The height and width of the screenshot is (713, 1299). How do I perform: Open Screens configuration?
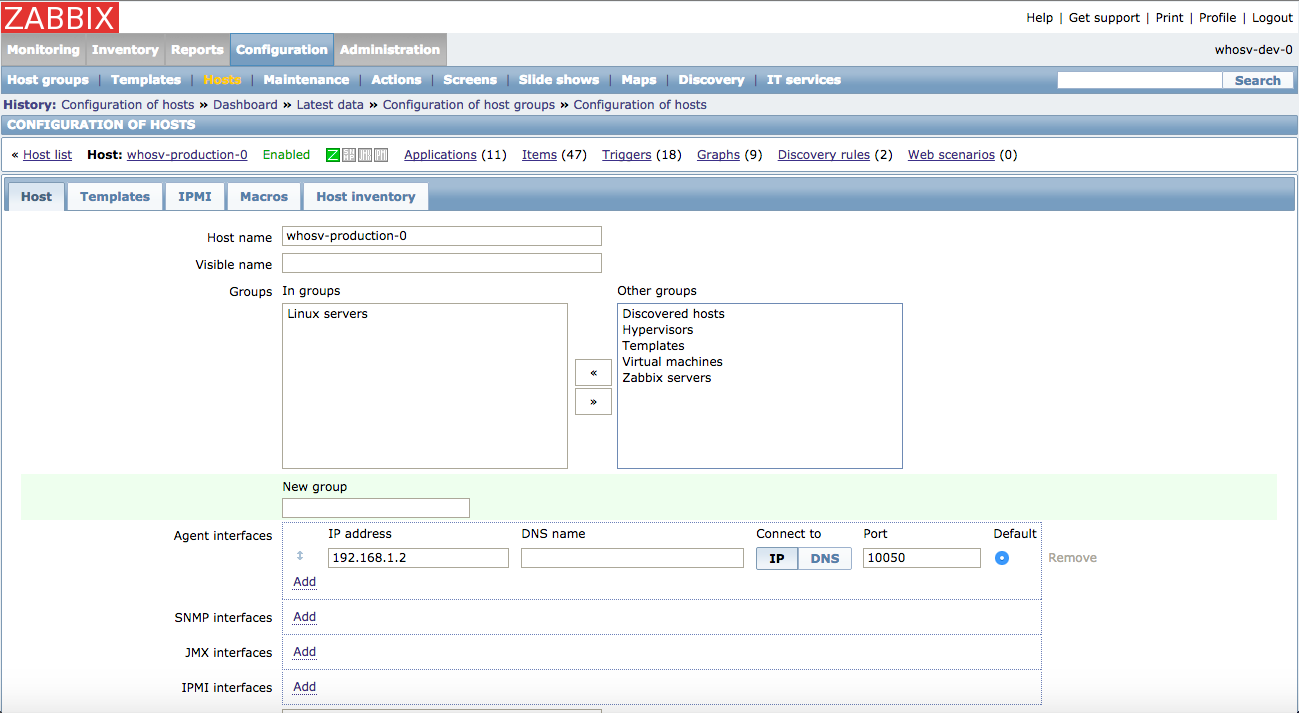tap(470, 80)
